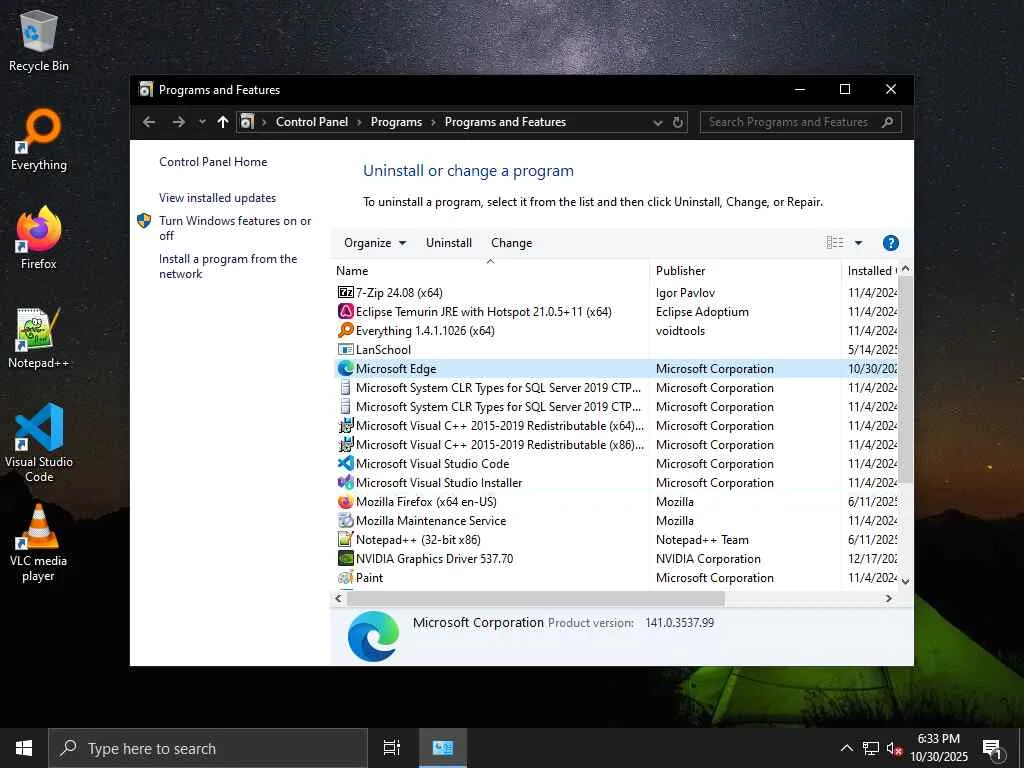
Task: Select the Firefox desktop shortcut
Action: click(x=39, y=238)
